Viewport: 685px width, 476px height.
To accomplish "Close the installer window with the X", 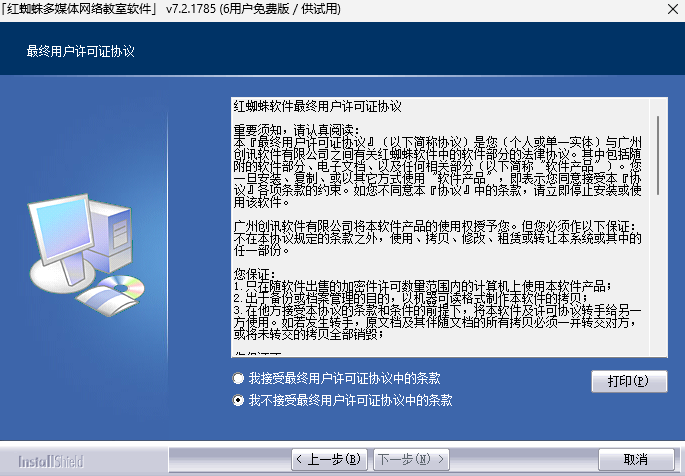I will pos(661,10).
